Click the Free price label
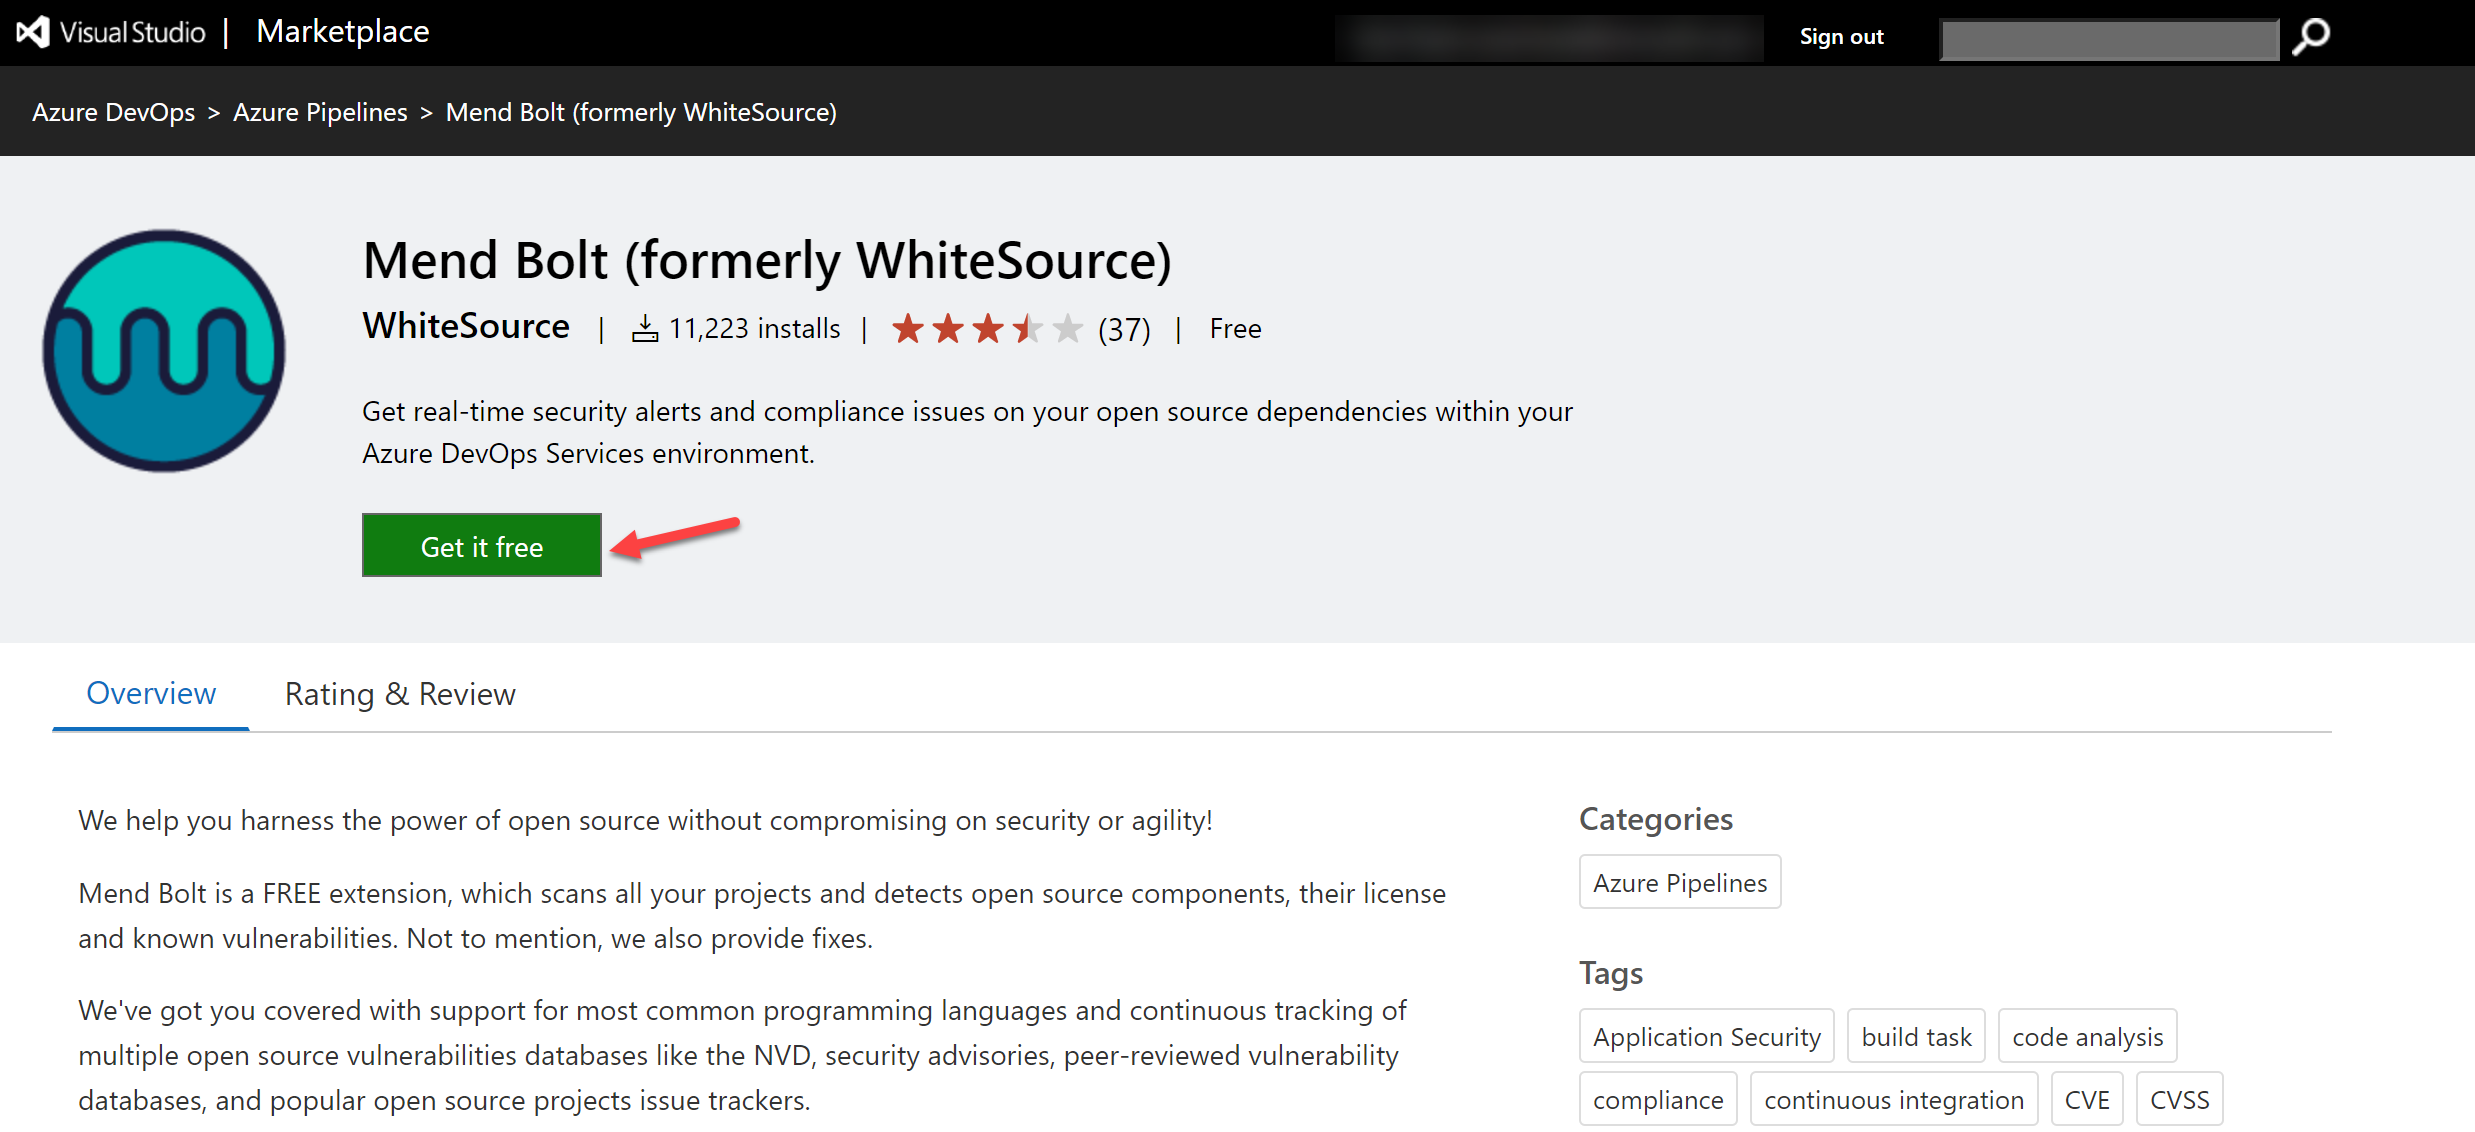The height and width of the screenshot is (1132, 2475). pos(1235,328)
